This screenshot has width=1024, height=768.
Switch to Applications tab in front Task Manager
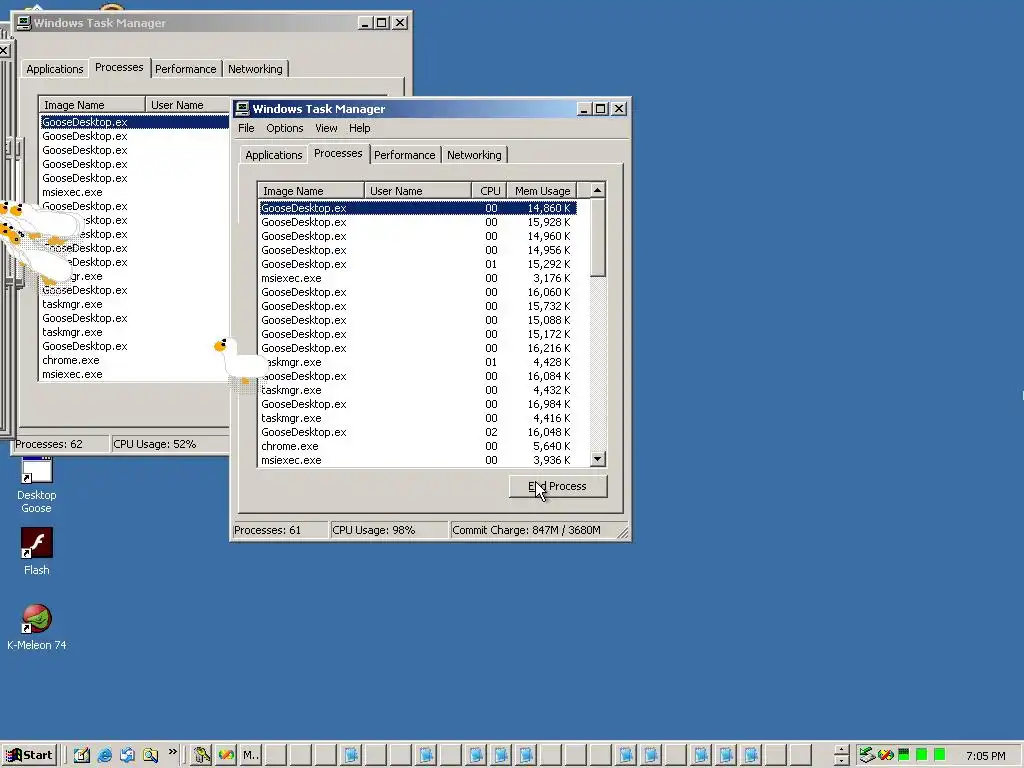pyautogui.click(x=274, y=155)
